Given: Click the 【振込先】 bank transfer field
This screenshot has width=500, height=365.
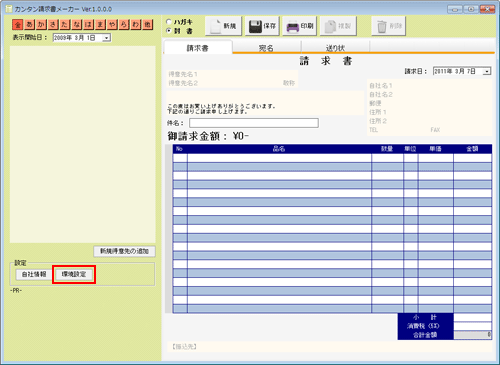Looking at the screenshot, I should tap(328, 347).
